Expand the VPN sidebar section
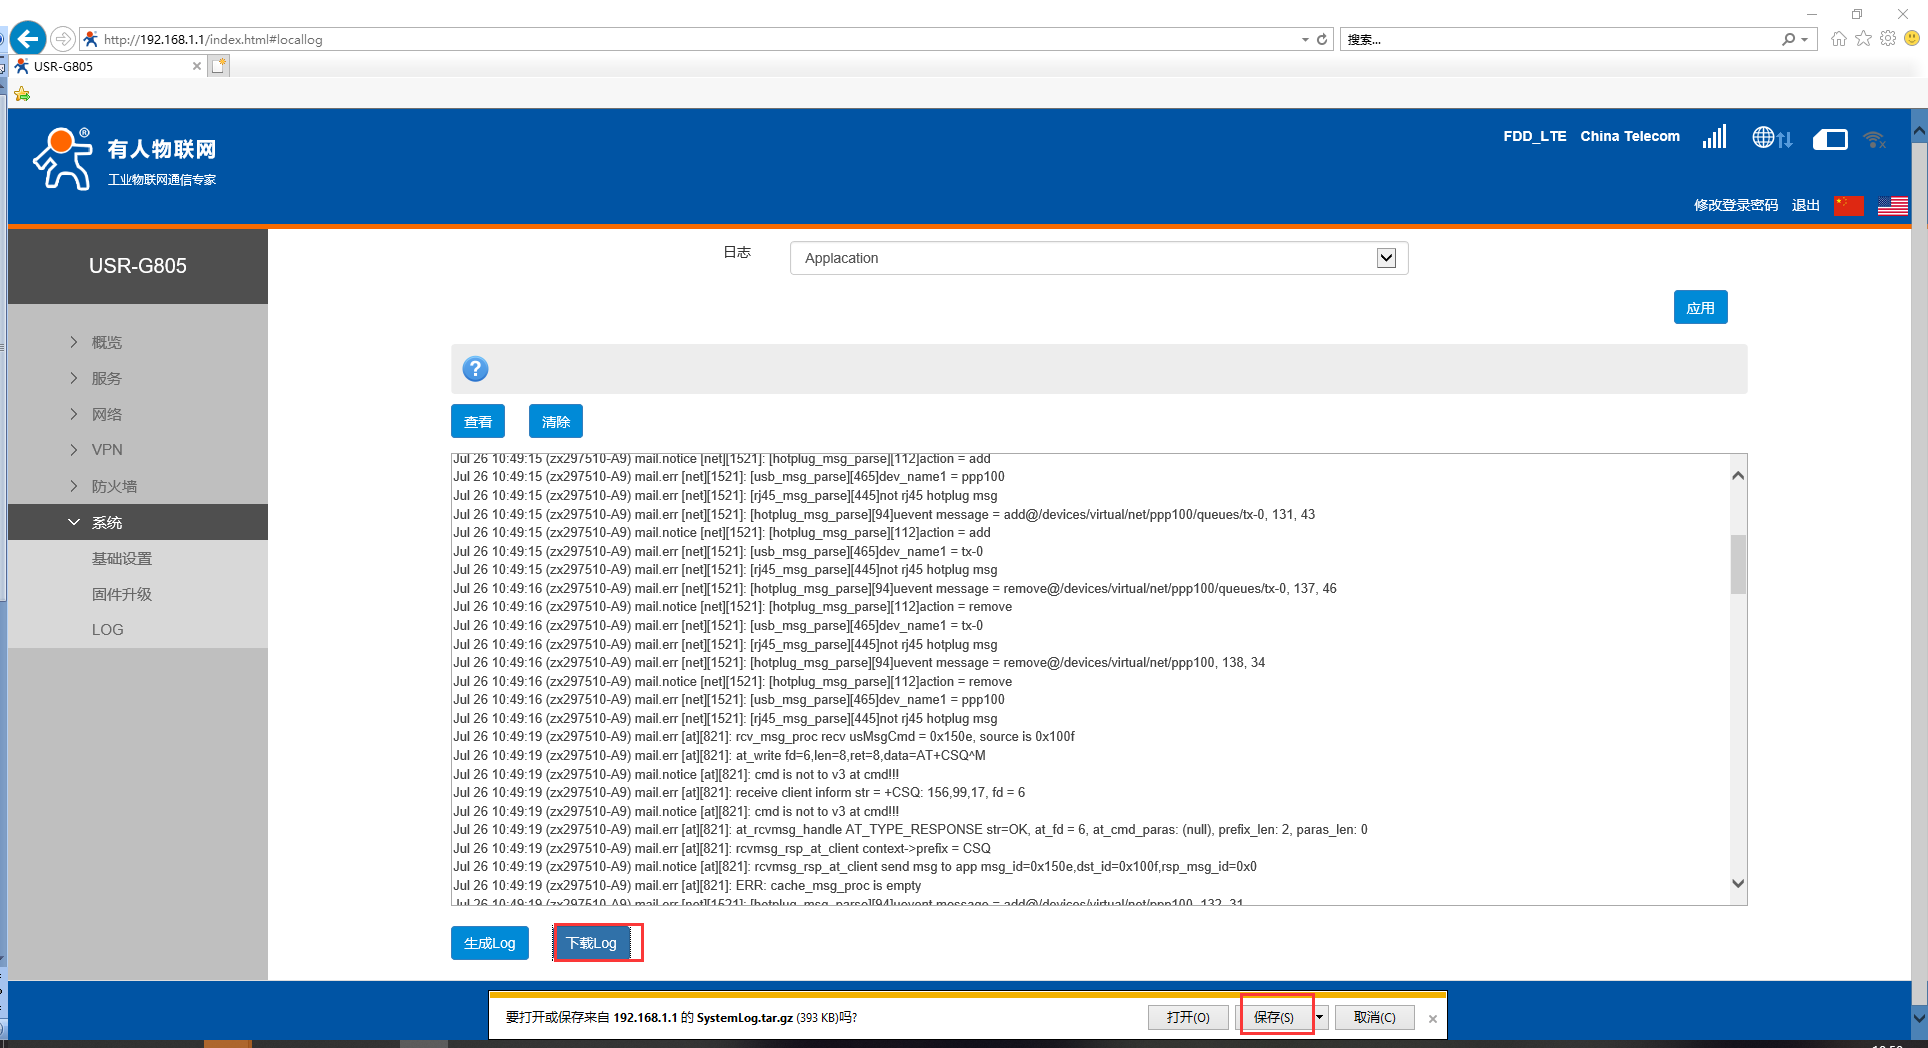1928x1048 pixels. click(107, 450)
